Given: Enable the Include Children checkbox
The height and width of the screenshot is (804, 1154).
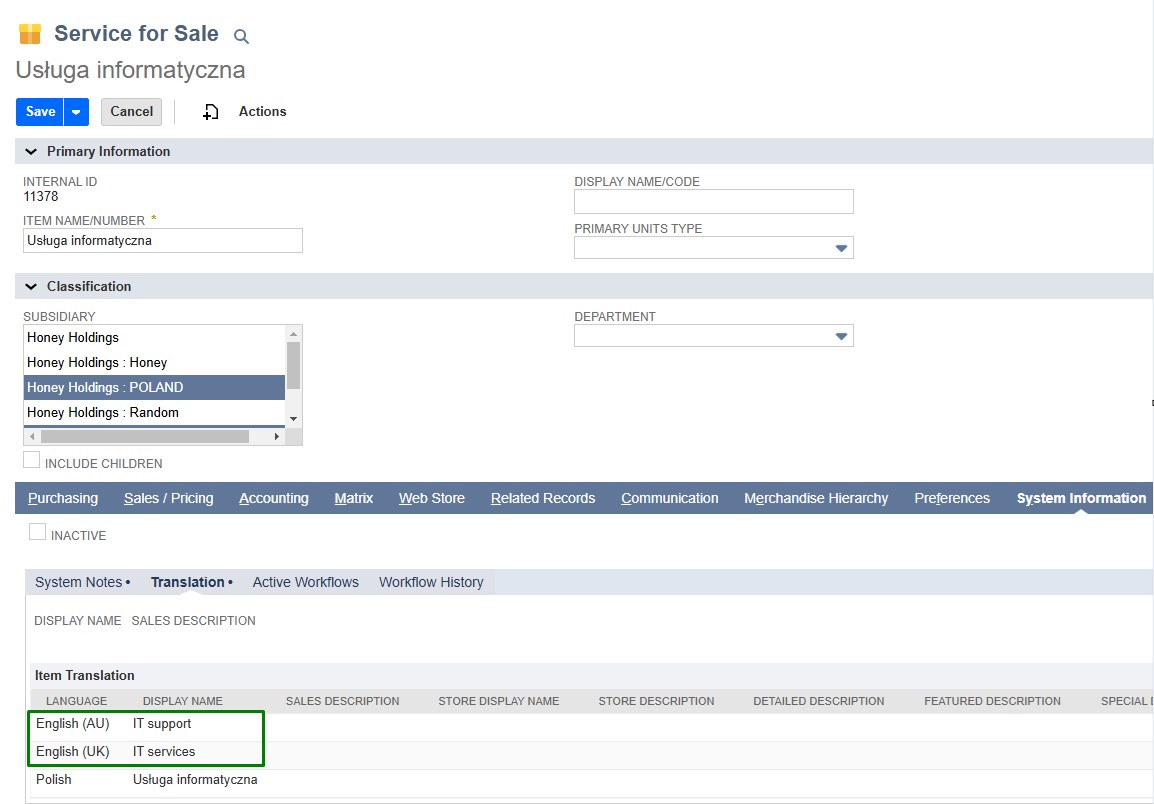Looking at the screenshot, I should click(x=32, y=460).
